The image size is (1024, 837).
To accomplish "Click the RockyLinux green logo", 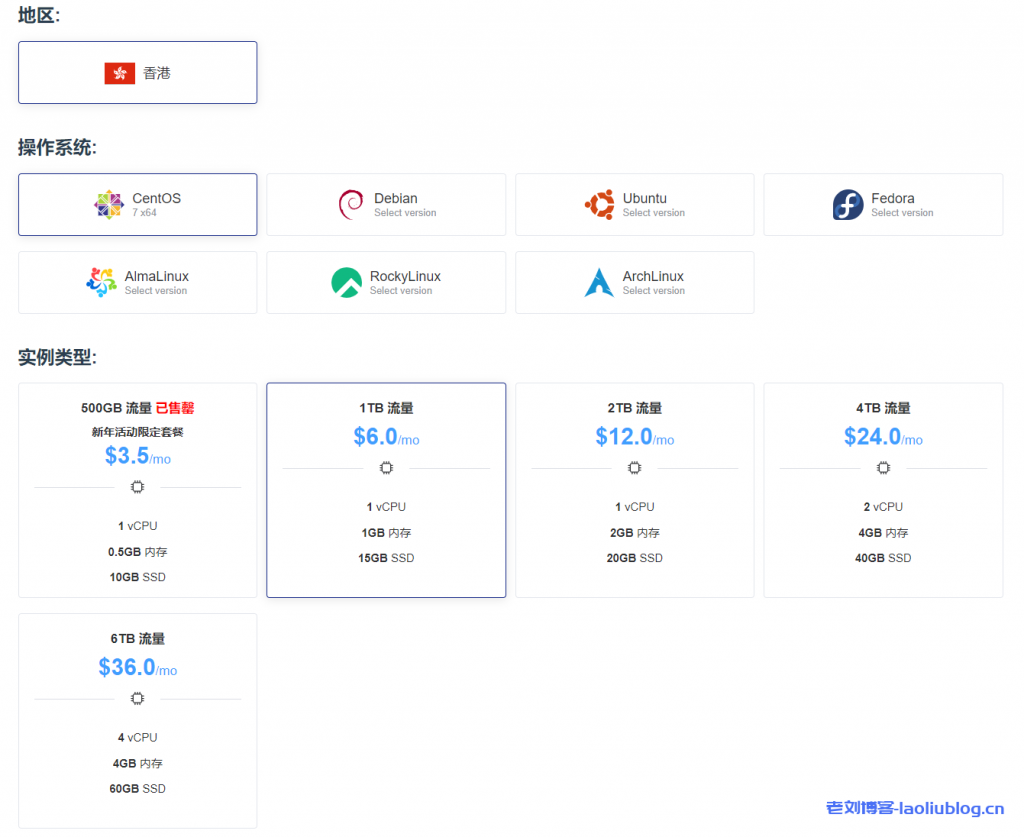I will 346,283.
